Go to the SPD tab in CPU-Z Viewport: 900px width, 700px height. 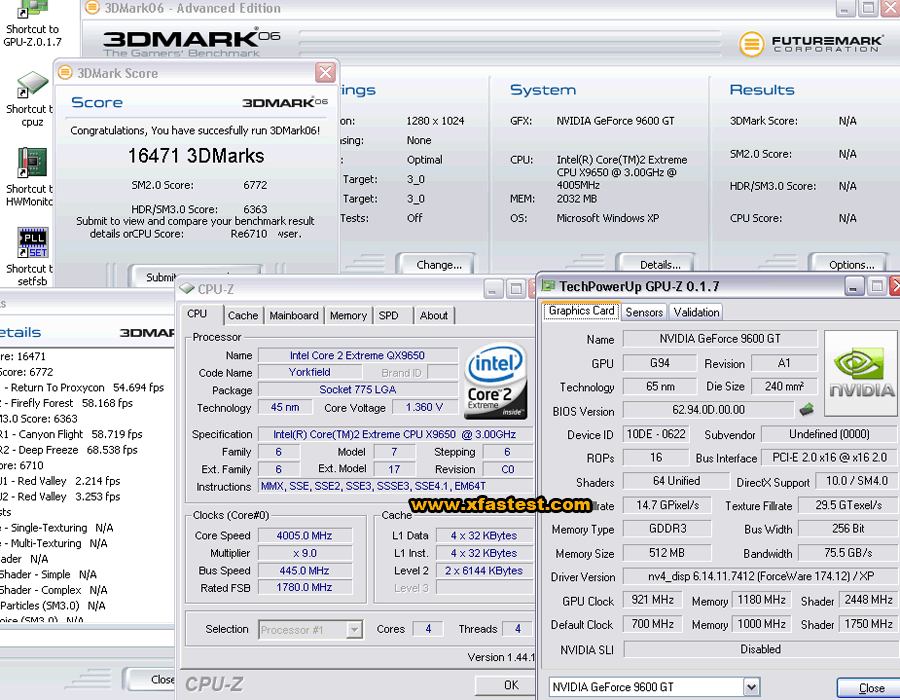[x=388, y=315]
